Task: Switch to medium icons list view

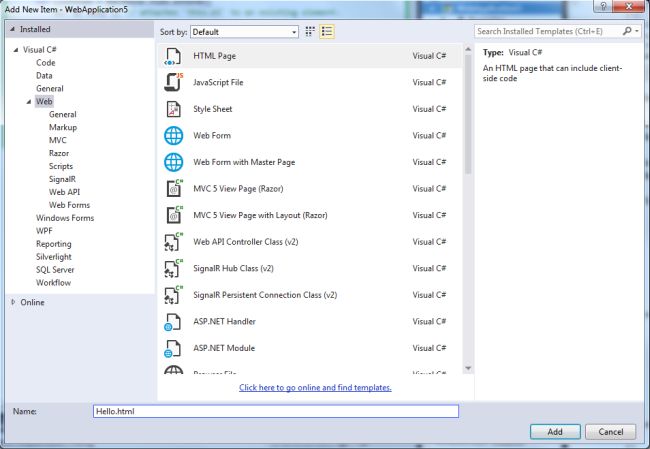Action: (327, 32)
